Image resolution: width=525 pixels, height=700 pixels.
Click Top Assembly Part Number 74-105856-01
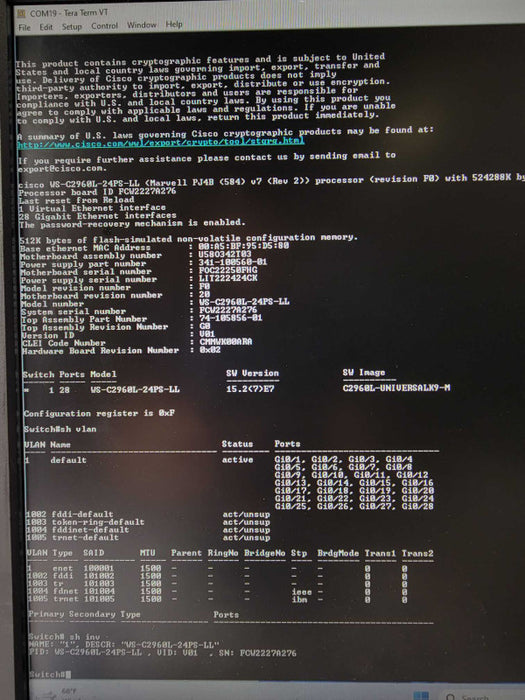click(230, 318)
